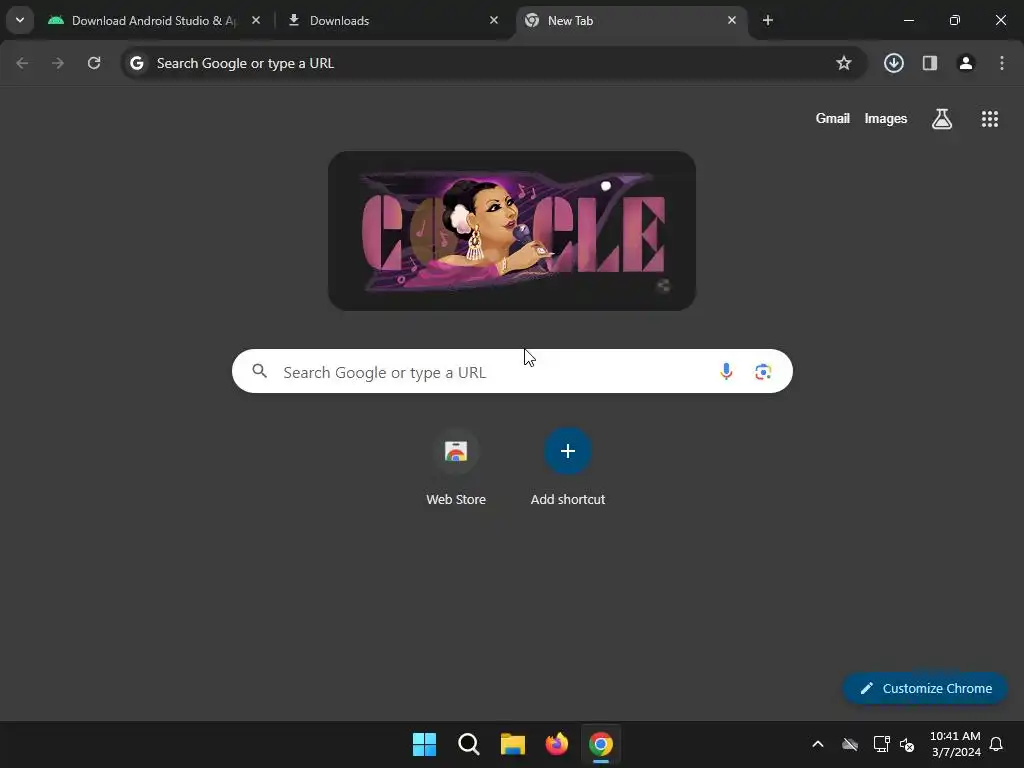Go back using the back arrow
1024x768 pixels.
(x=22, y=63)
